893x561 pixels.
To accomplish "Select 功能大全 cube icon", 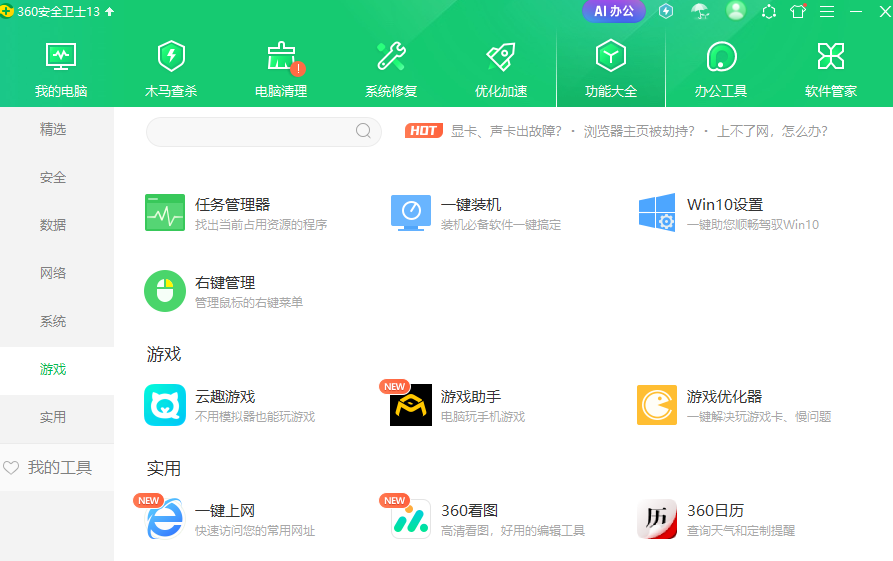I will pos(611,55).
